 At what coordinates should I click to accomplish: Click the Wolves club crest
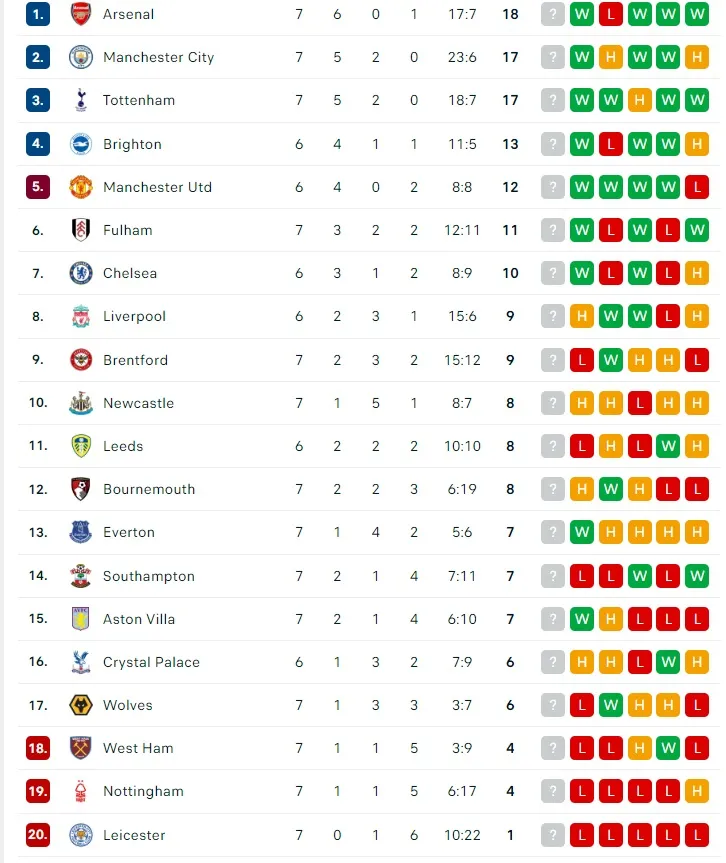click(81, 705)
